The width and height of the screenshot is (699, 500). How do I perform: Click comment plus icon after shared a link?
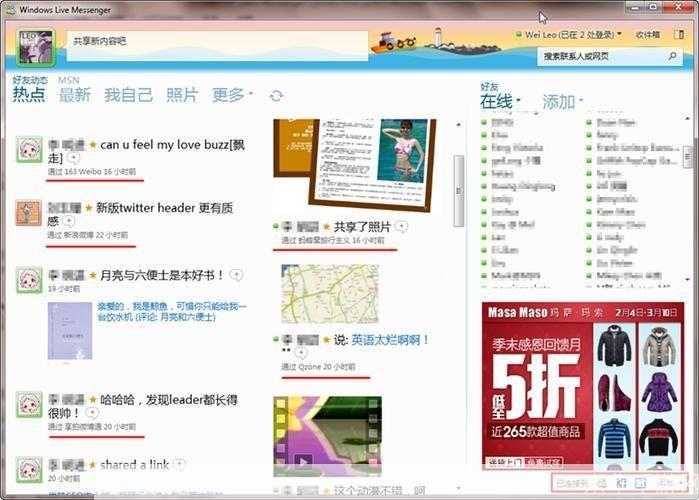(180, 464)
